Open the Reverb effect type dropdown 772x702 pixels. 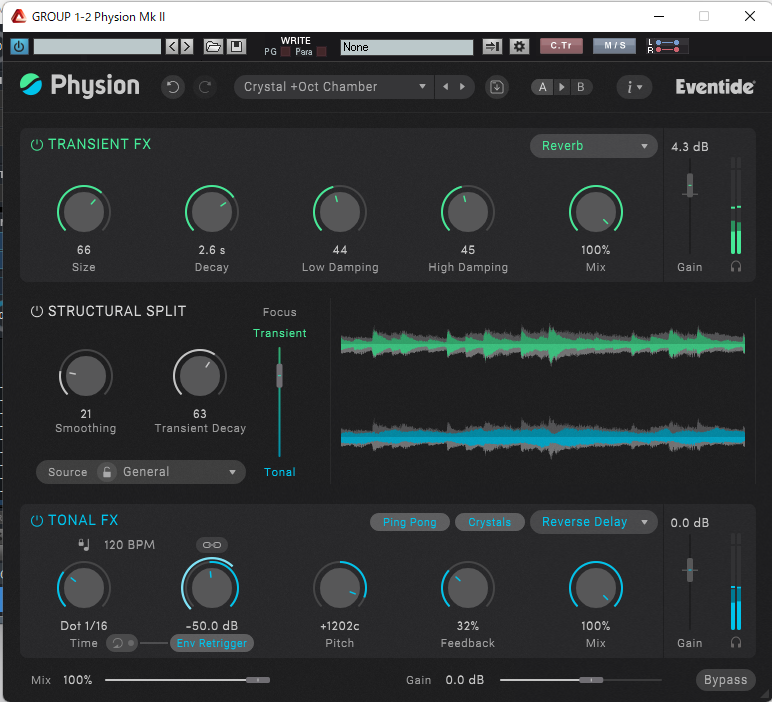point(594,146)
